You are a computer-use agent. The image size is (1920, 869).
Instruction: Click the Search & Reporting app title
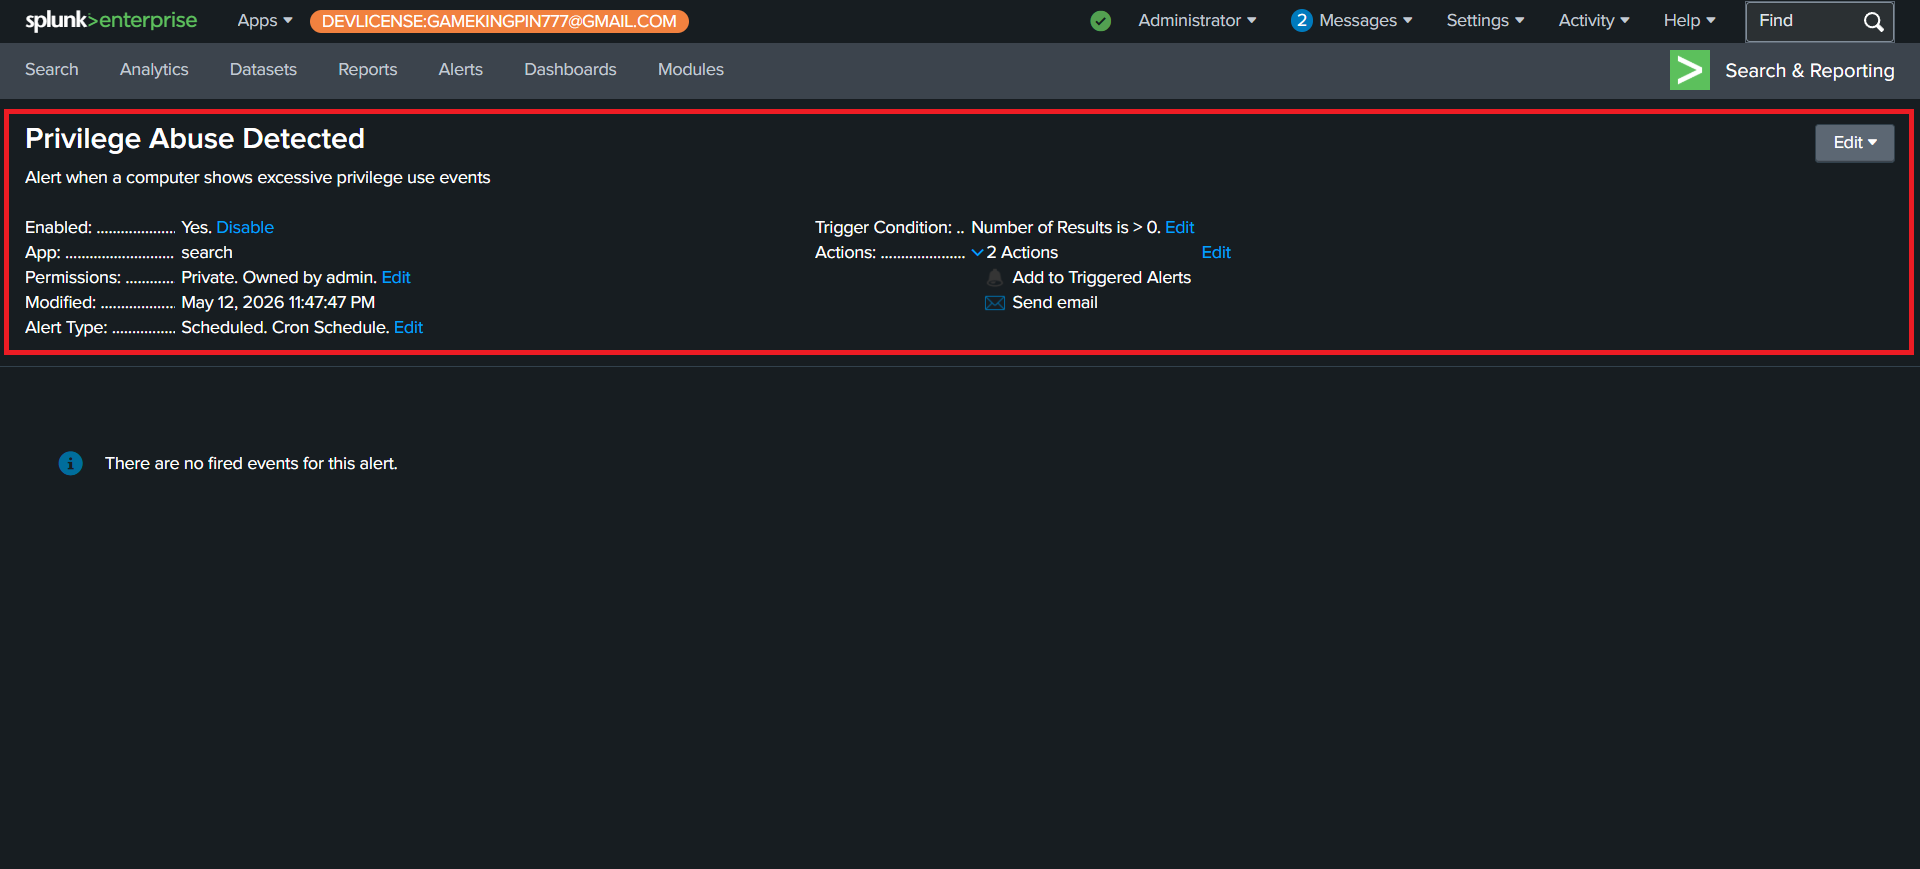tap(1810, 71)
